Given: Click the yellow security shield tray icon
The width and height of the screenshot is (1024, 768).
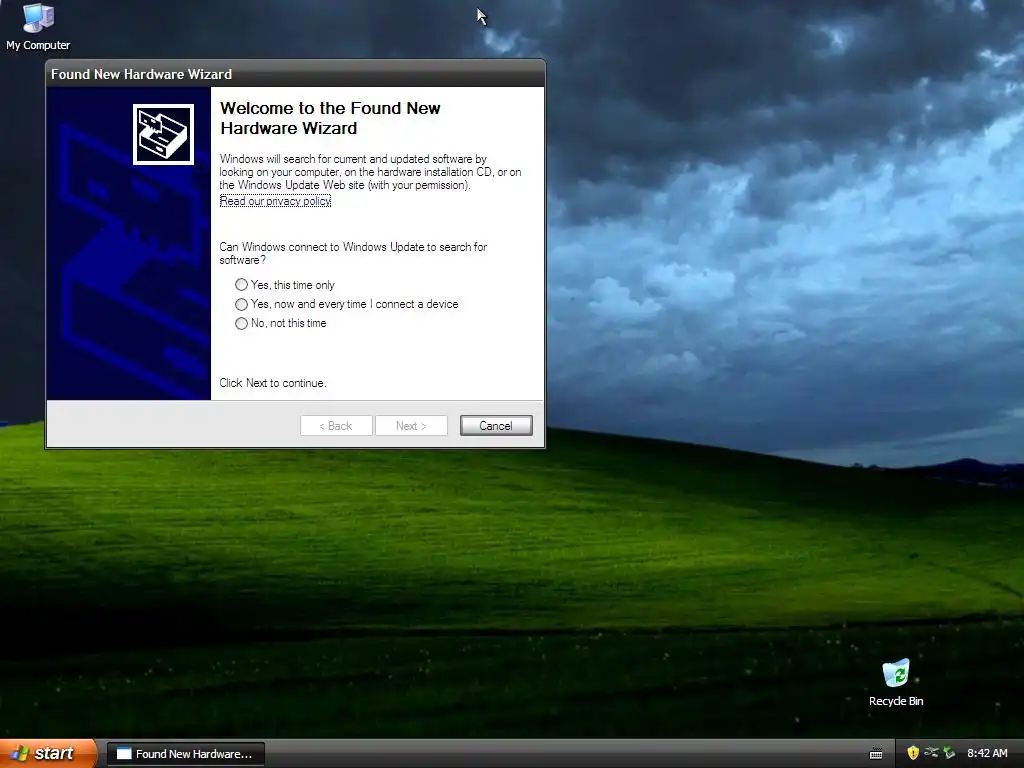Looking at the screenshot, I should click(913, 753).
